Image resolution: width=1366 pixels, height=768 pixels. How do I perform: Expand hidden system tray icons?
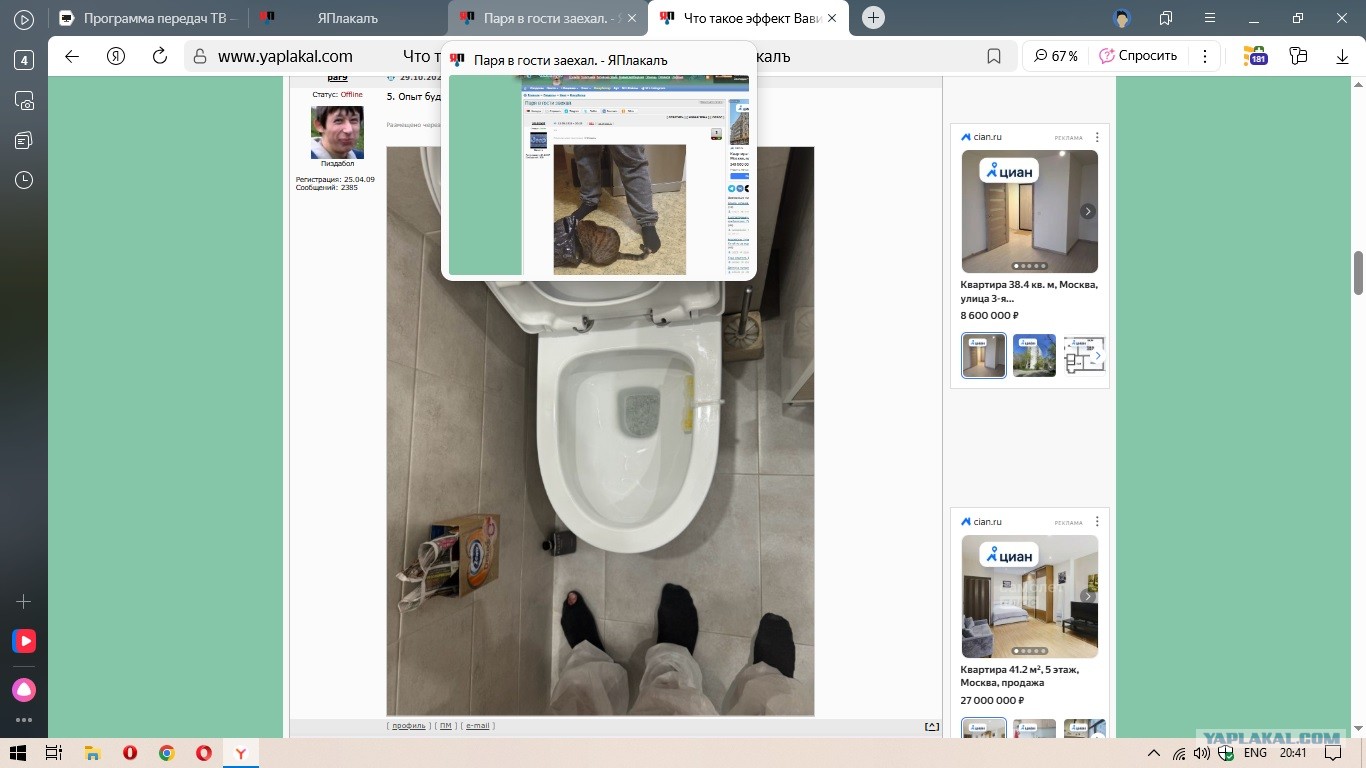coord(1154,753)
